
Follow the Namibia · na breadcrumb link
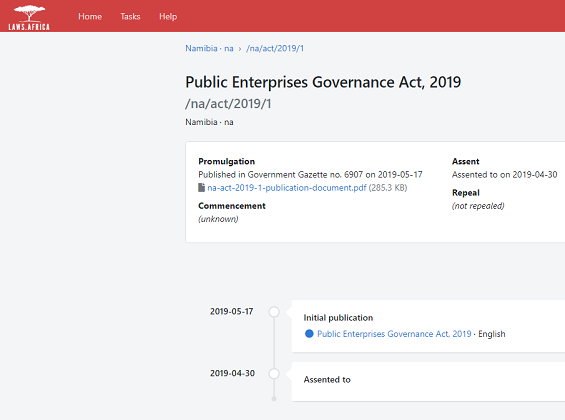[x=209, y=48]
